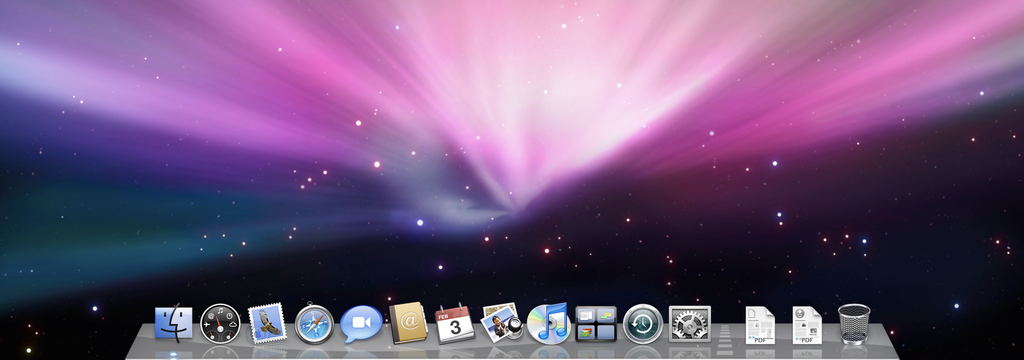
Task: Open Mail with the hawk stamp icon
Action: 267,323
